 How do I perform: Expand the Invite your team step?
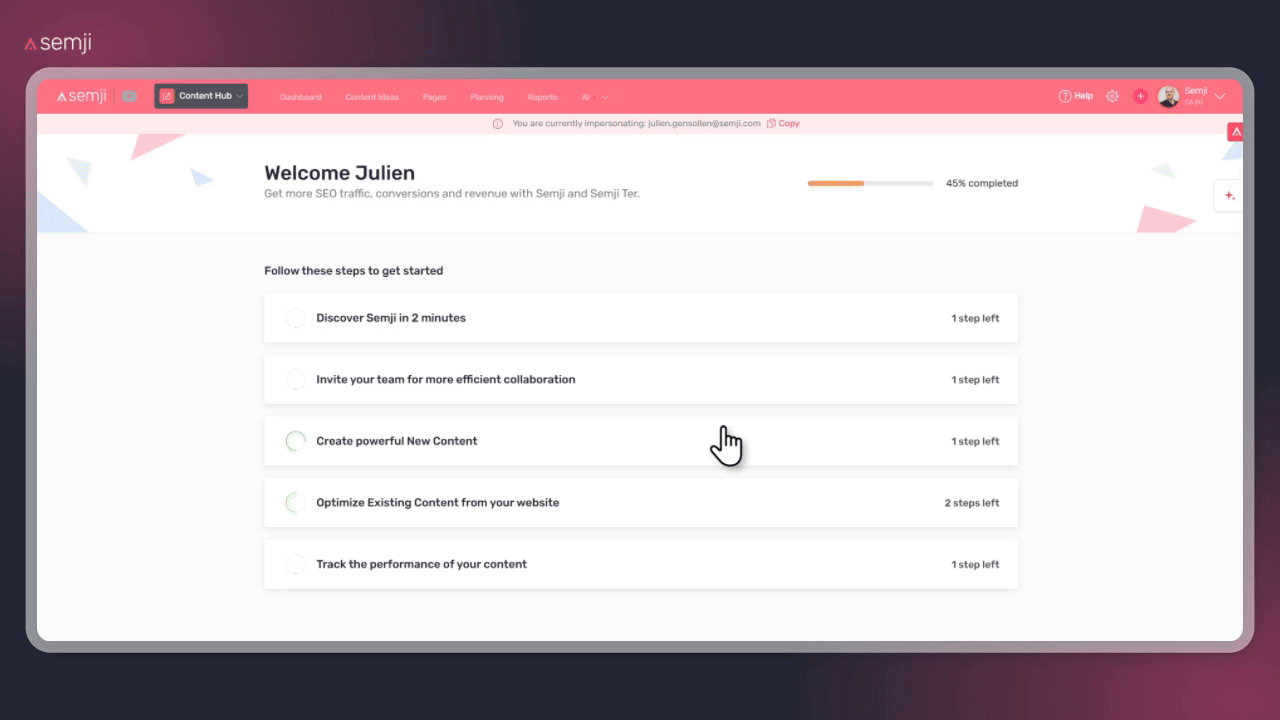[x=641, y=380]
